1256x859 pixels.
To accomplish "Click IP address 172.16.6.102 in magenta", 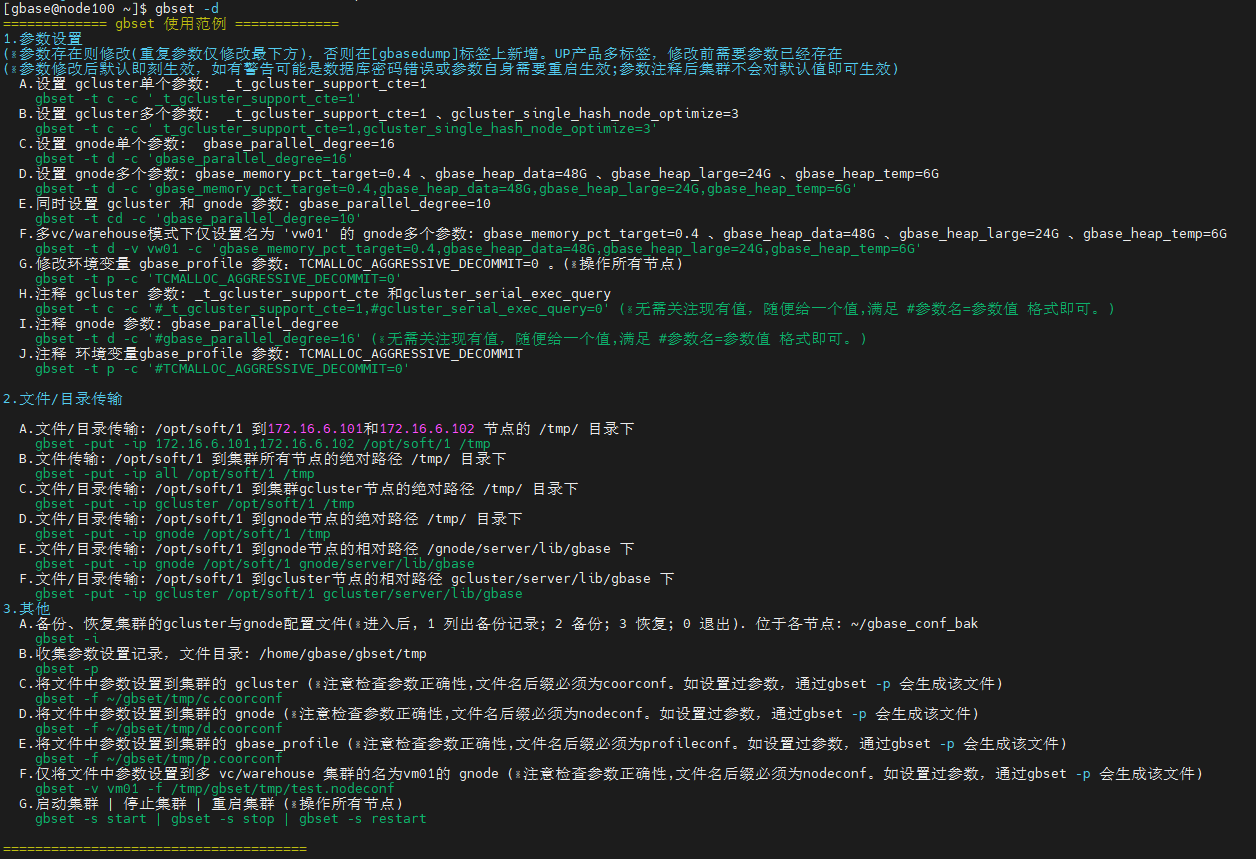I will click(427, 428).
